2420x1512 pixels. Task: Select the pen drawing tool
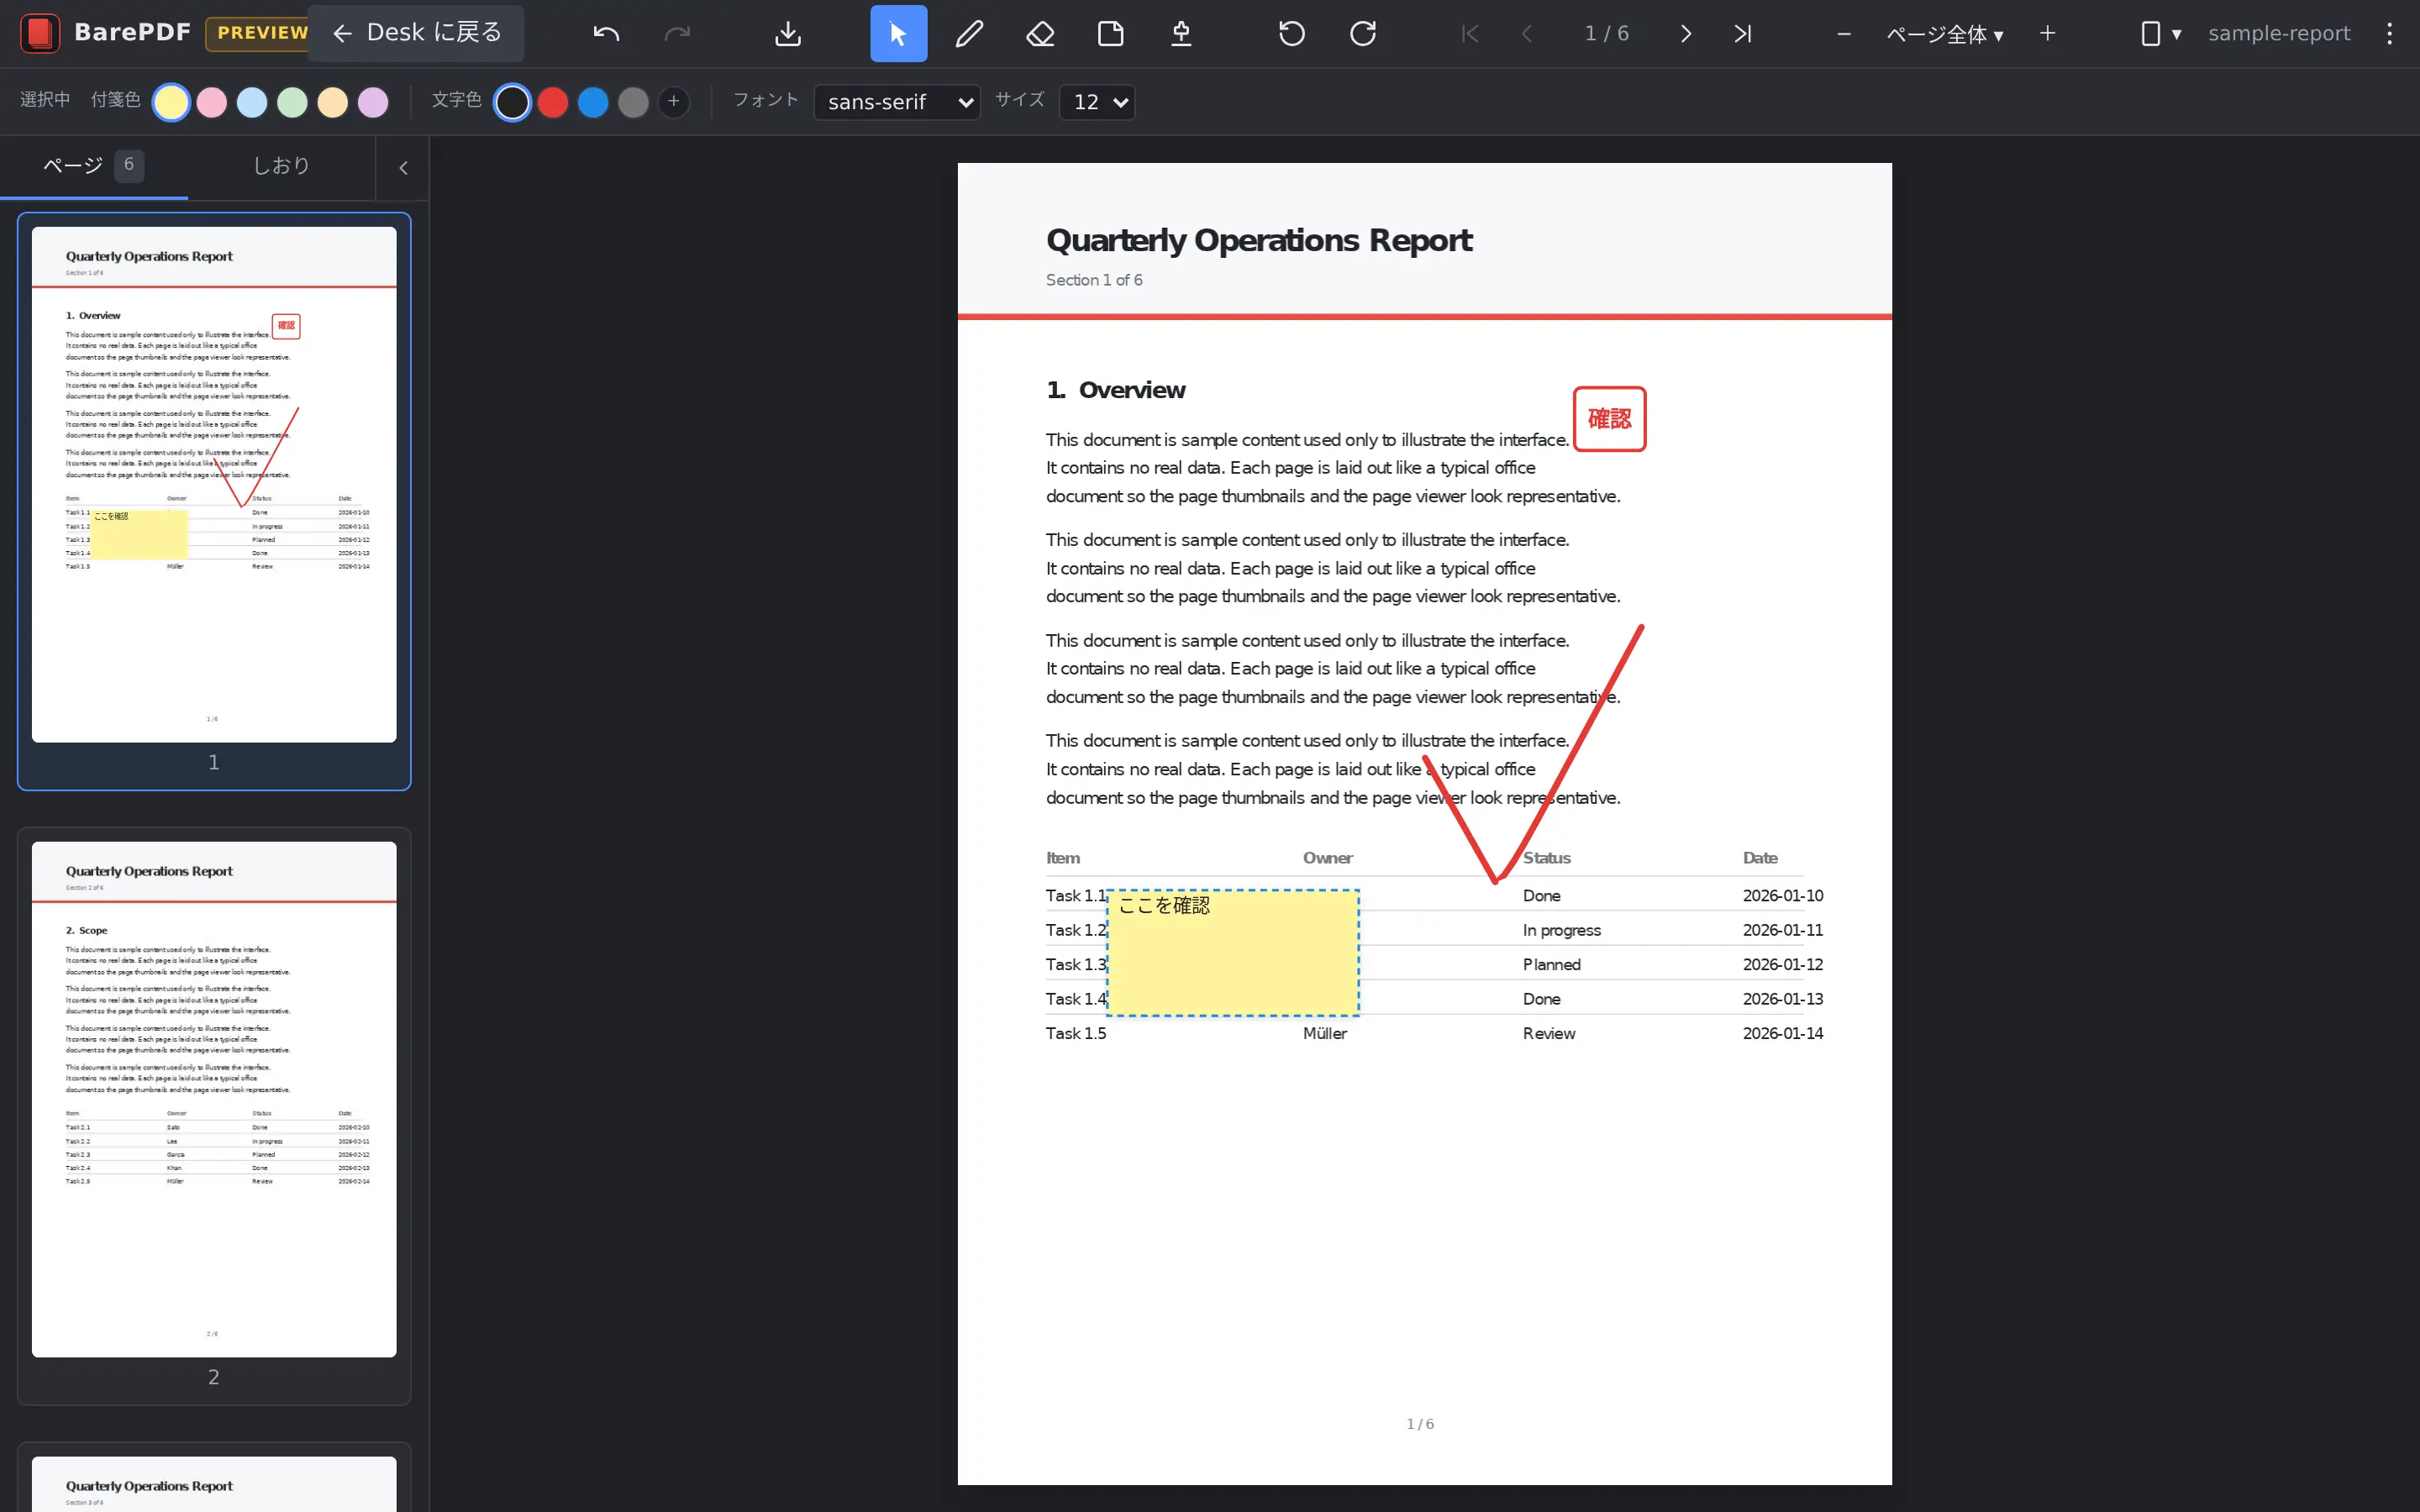(969, 33)
